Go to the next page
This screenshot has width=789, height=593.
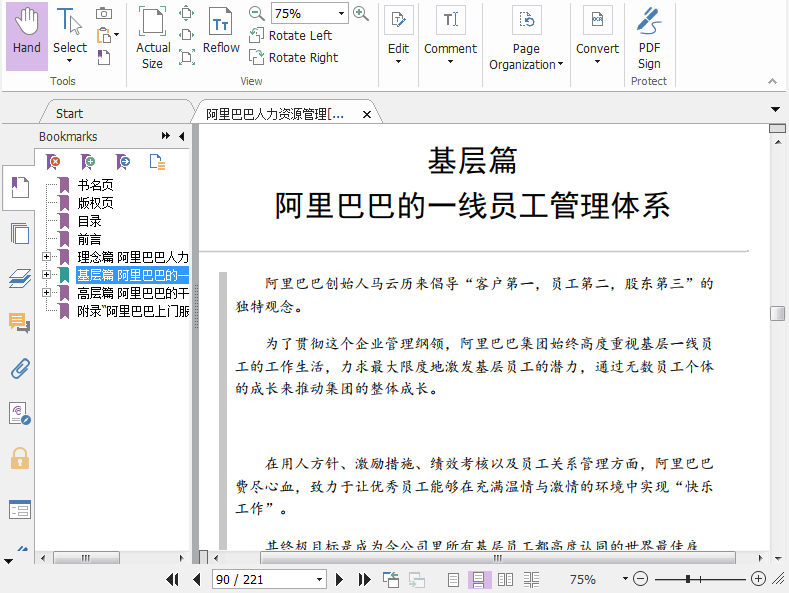340,579
